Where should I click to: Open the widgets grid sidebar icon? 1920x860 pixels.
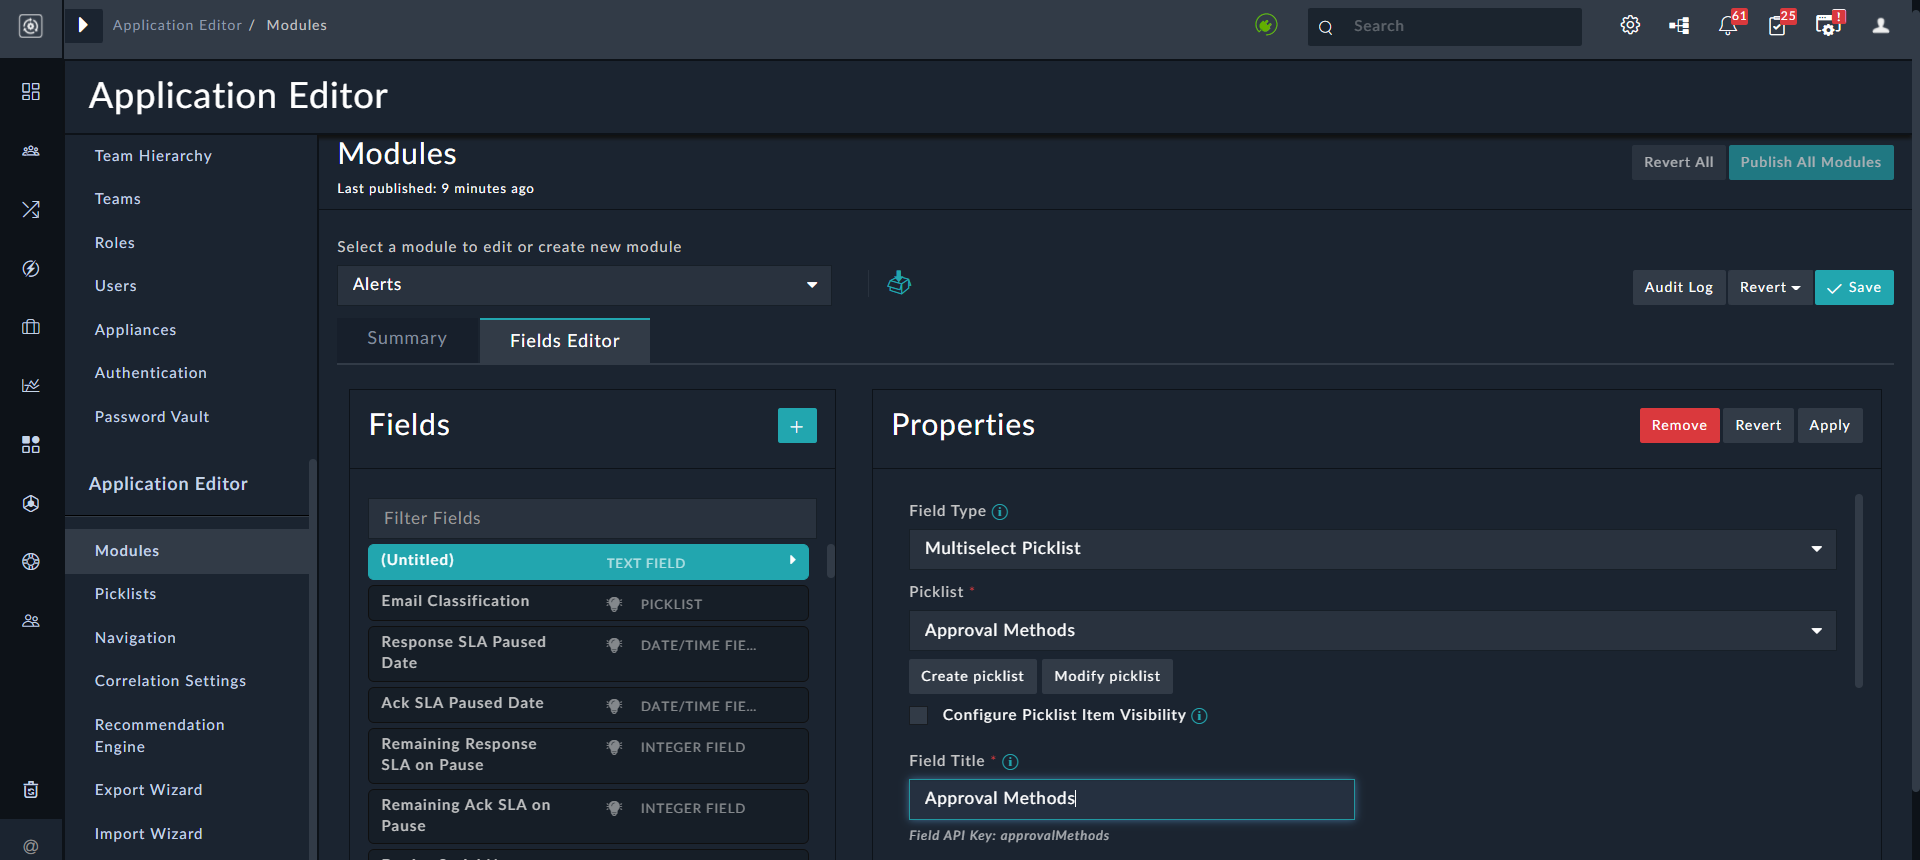(31, 444)
